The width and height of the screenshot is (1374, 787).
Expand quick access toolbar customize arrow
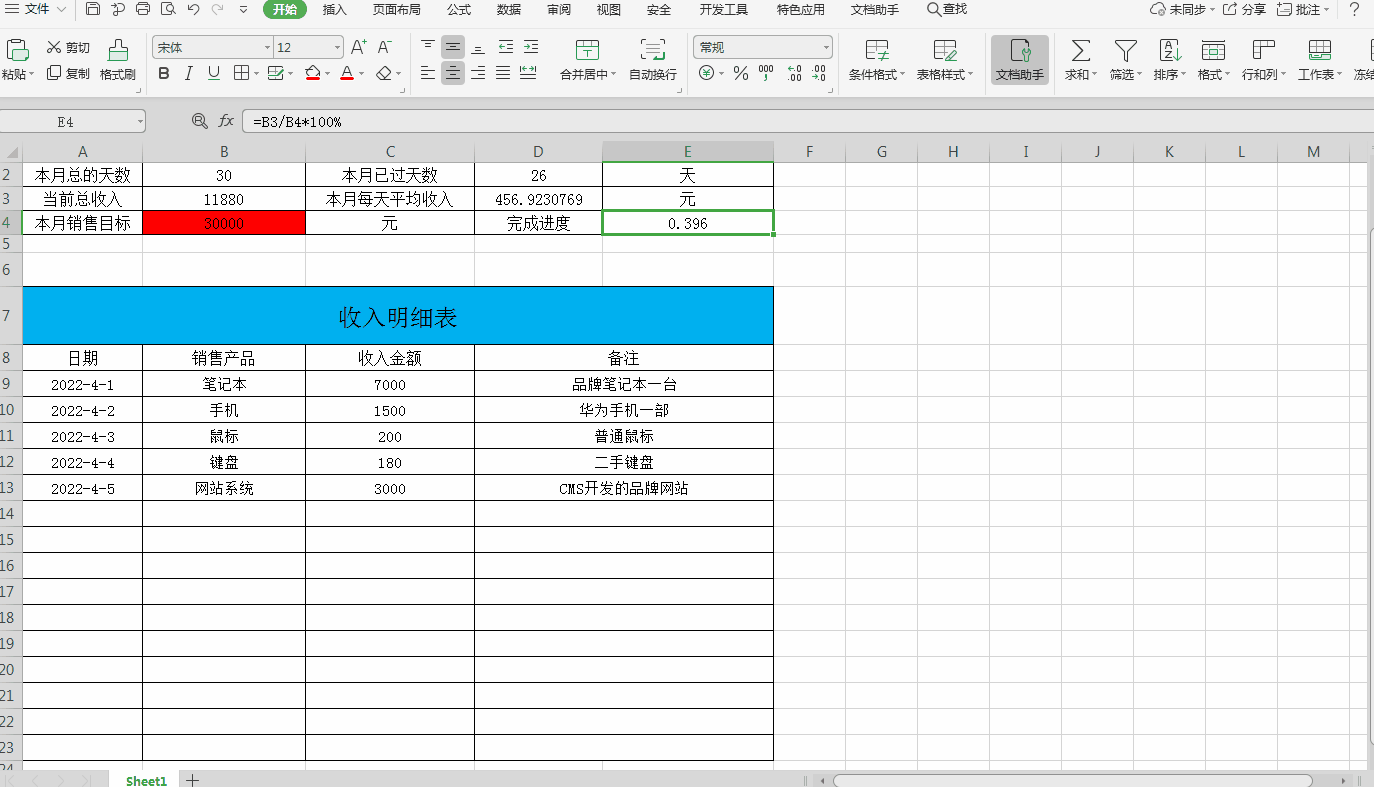[x=243, y=9]
